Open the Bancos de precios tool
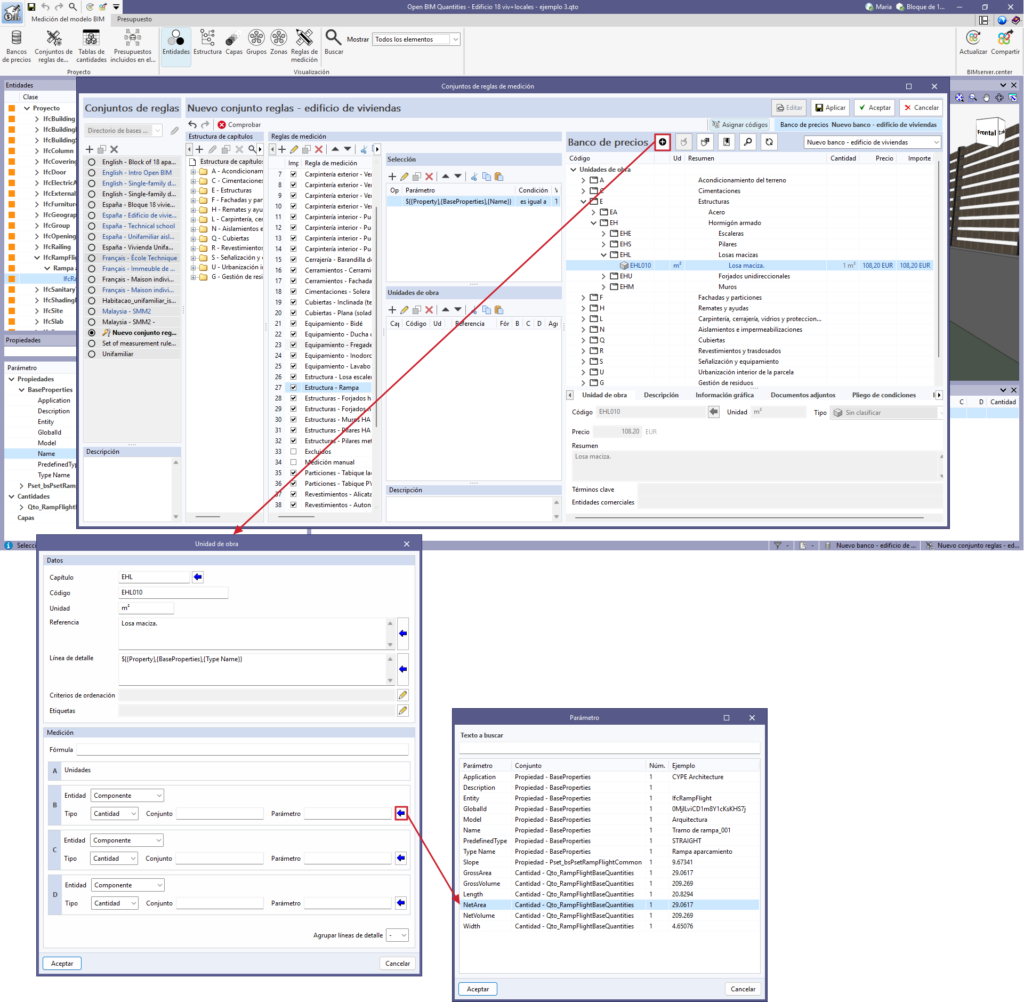Screen dimensions: 1024x1002 tap(16, 46)
